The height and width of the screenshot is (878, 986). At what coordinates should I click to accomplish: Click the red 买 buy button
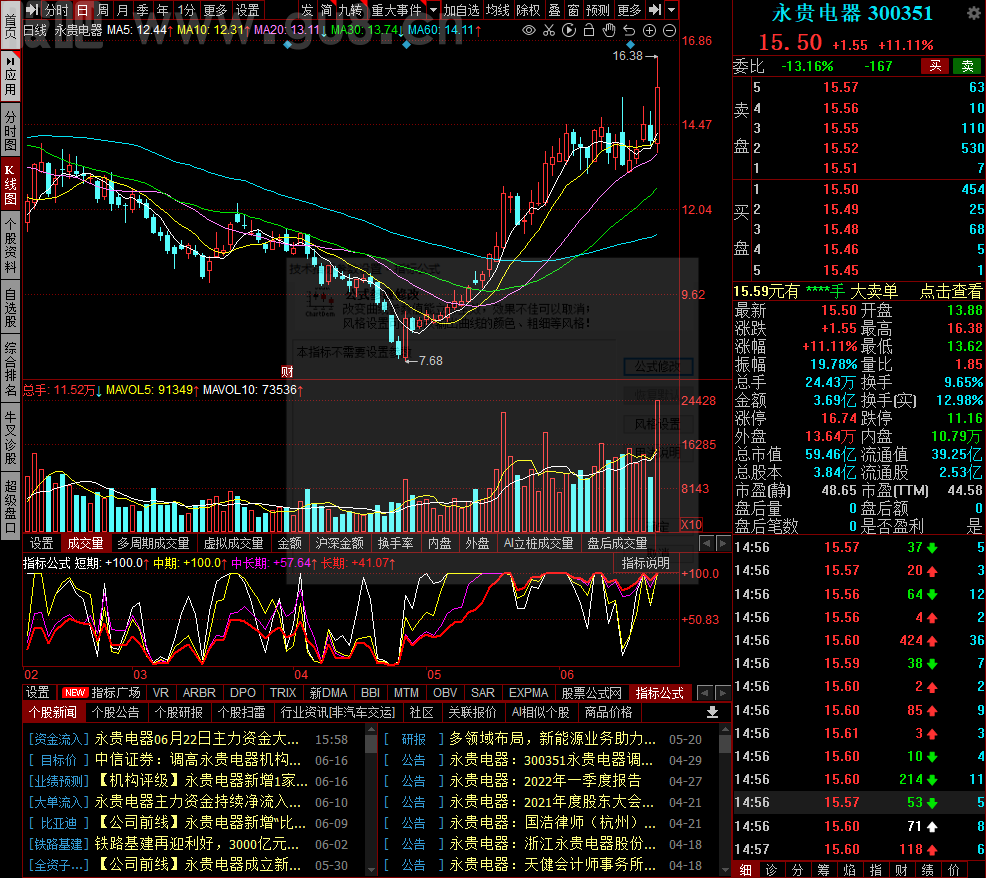click(936, 66)
